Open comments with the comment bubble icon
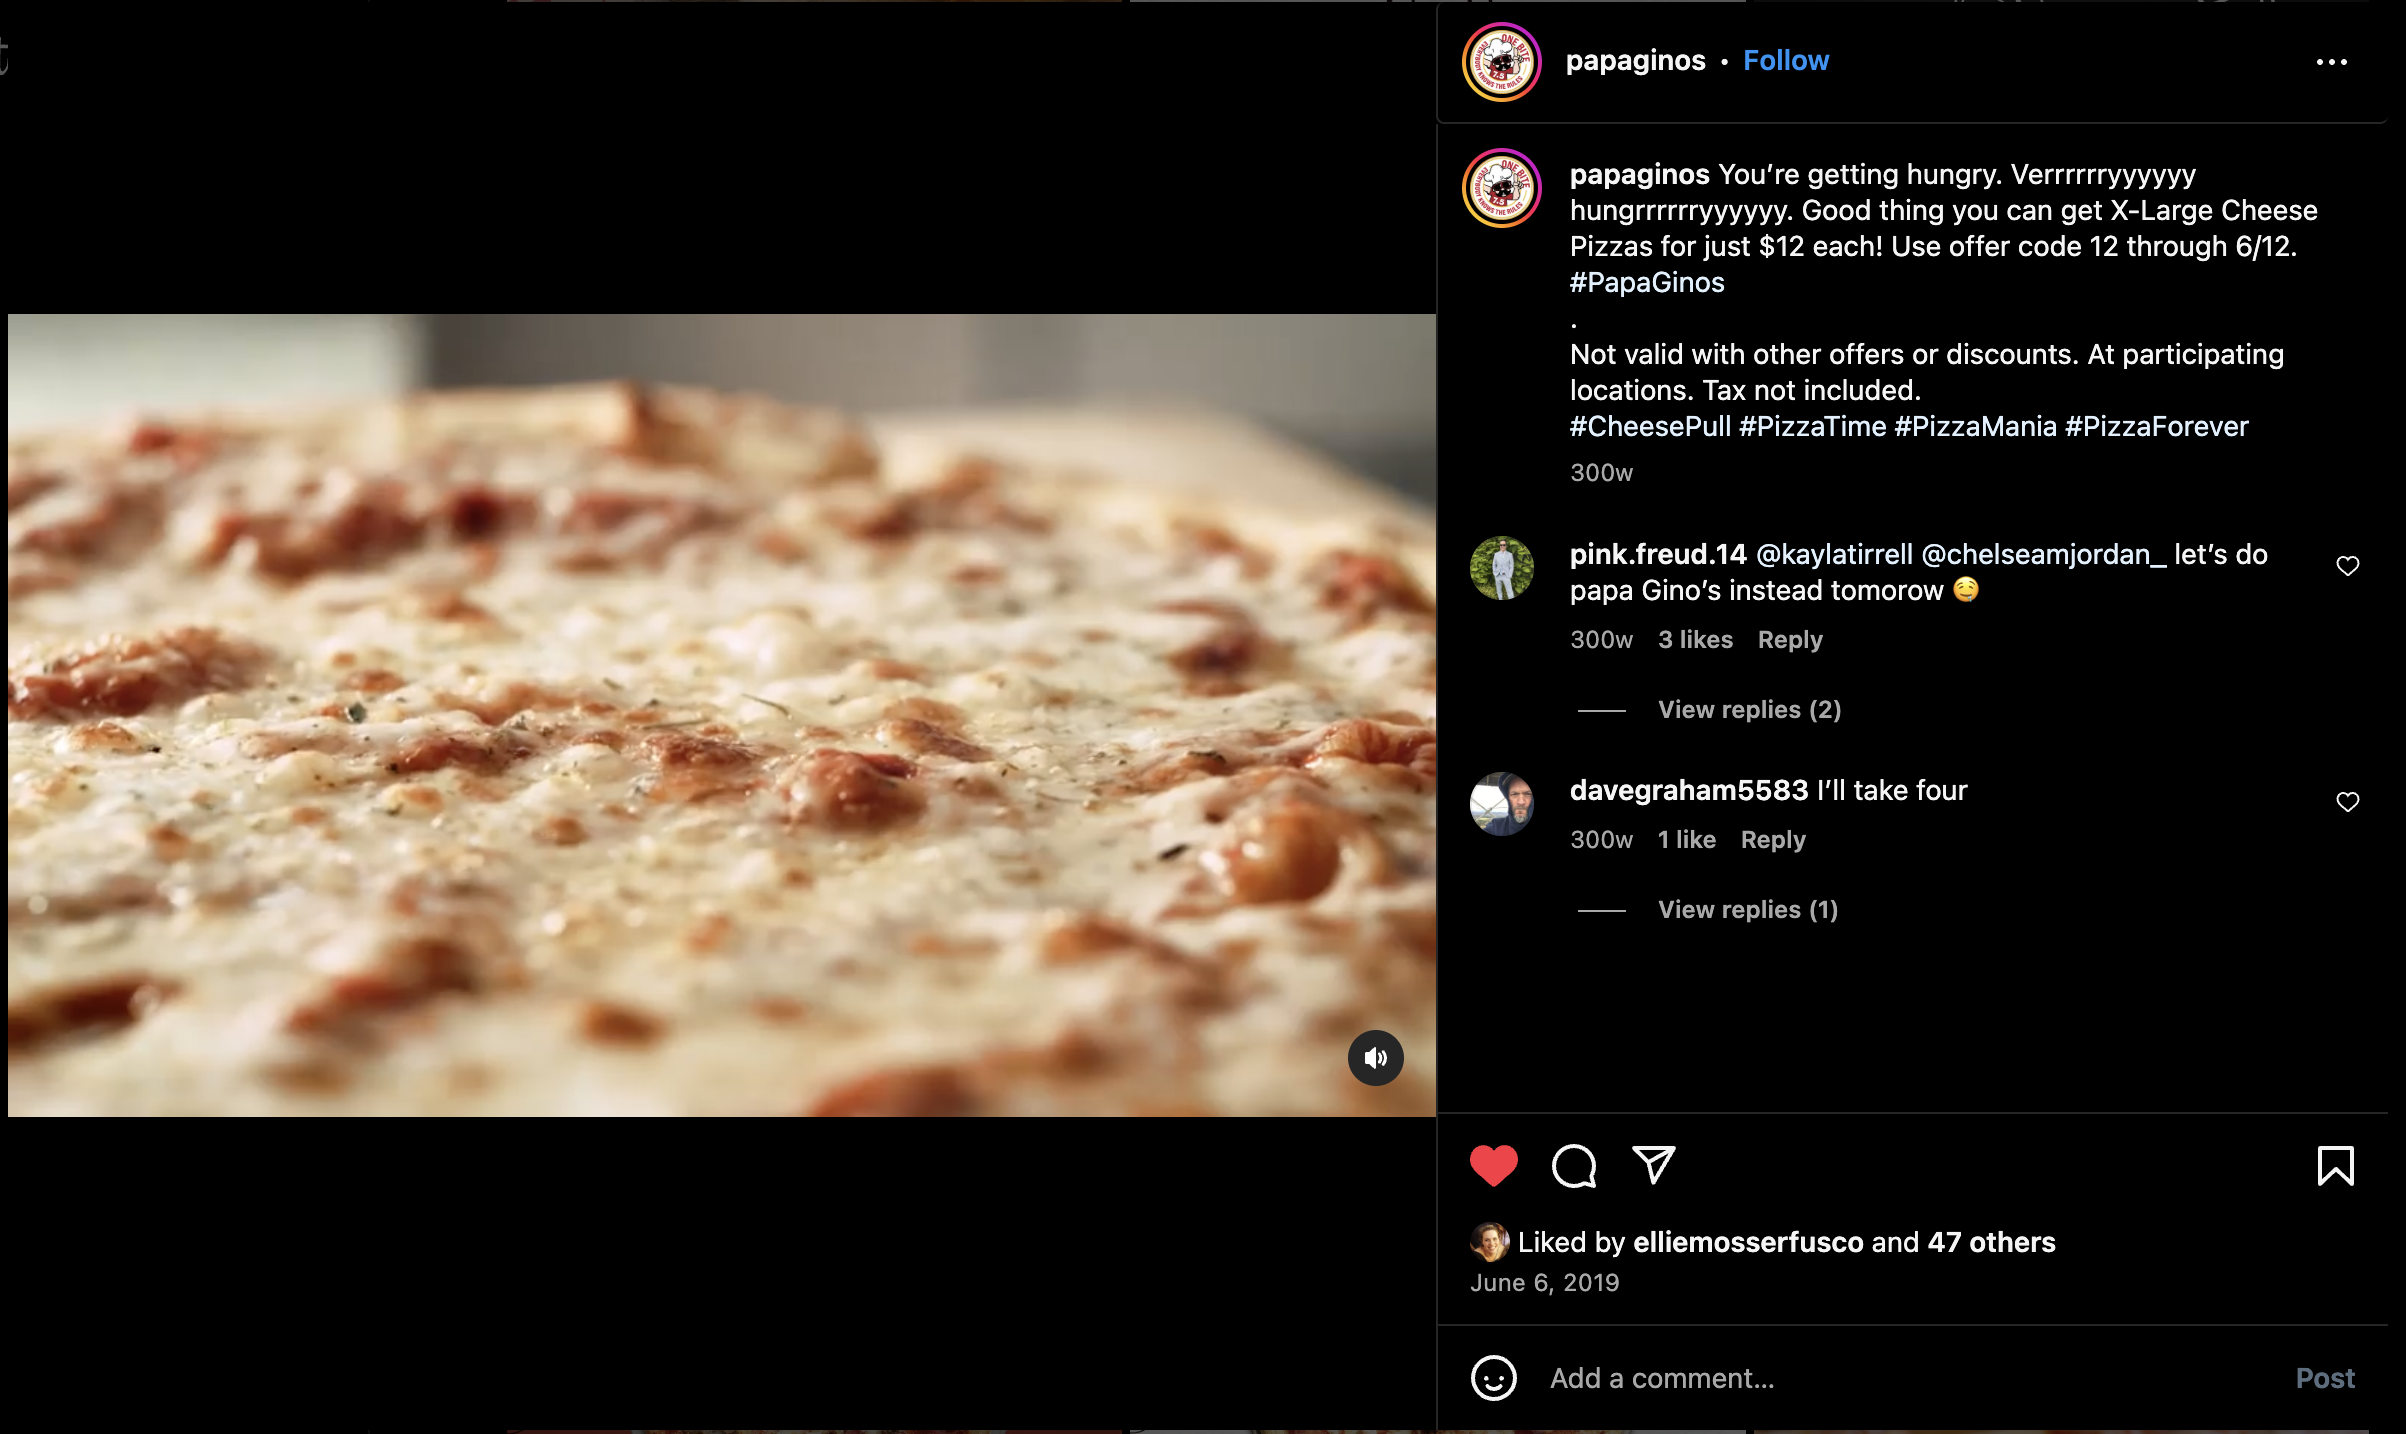This screenshot has height=1434, width=2406. point(1573,1166)
